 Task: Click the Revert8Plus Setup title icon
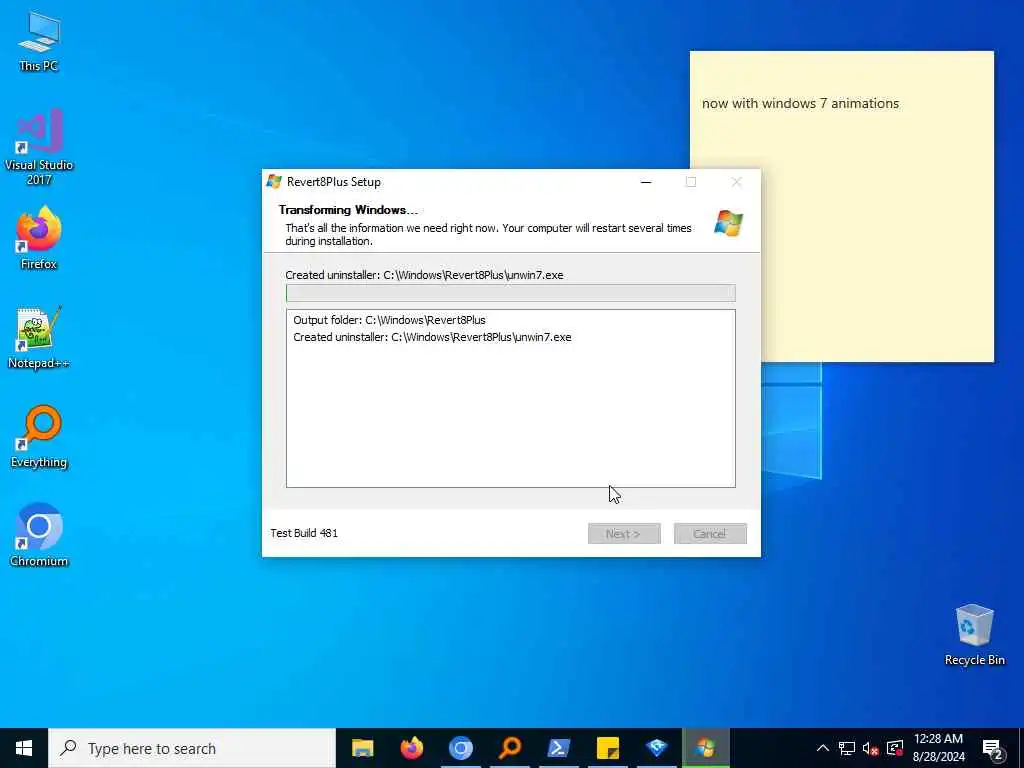point(274,182)
